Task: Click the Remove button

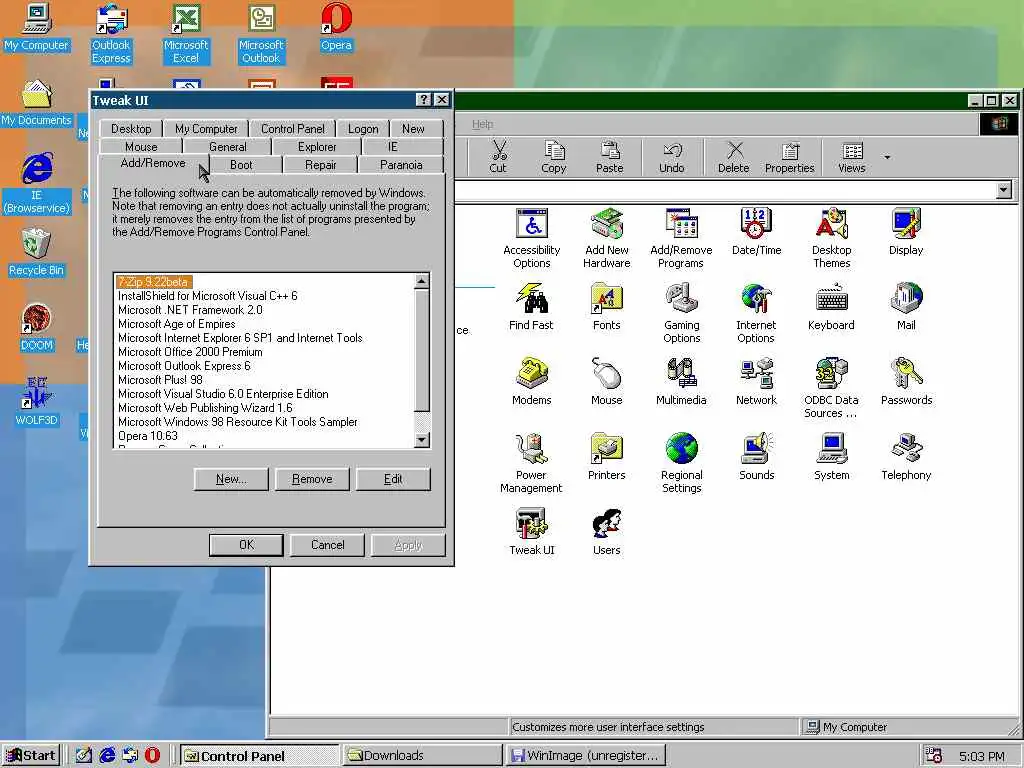Action: (312, 479)
